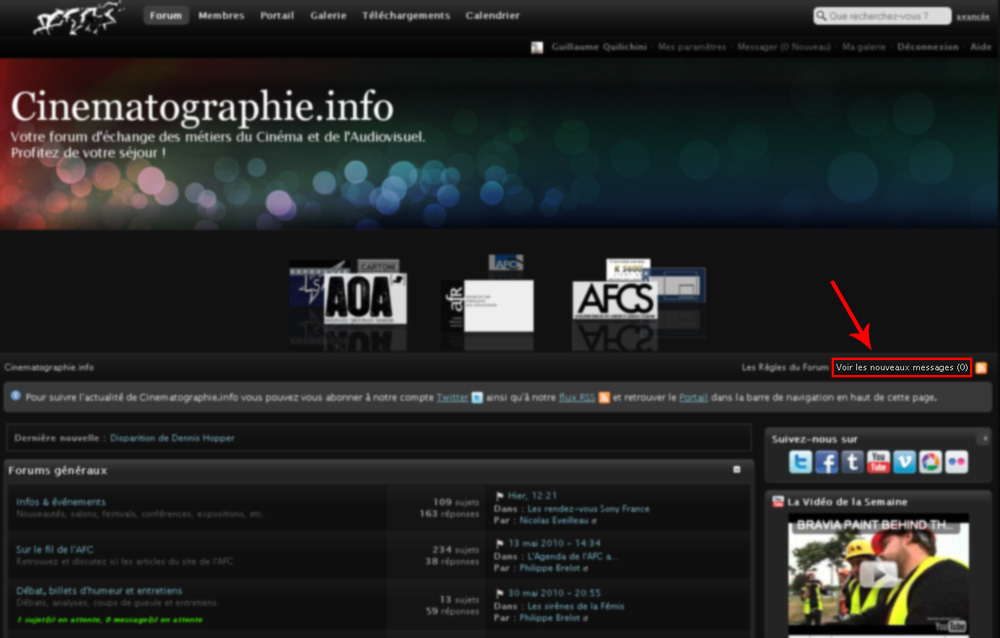Open Nicolas Eveilleau profile
Screen dimensions: 1000x638
tap(554, 521)
